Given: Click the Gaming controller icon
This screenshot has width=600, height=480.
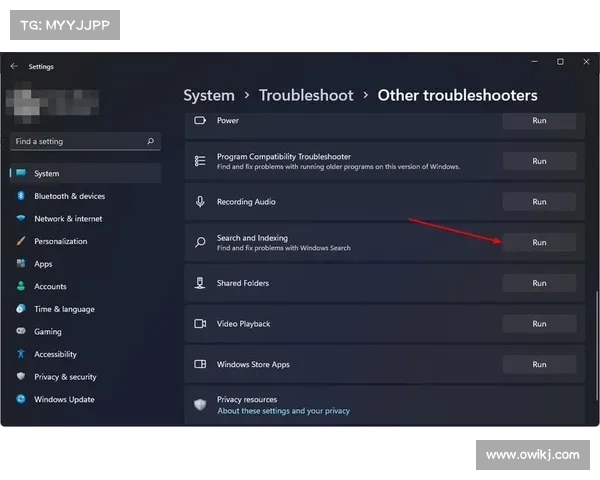Looking at the screenshot, I should pos(21,331).
